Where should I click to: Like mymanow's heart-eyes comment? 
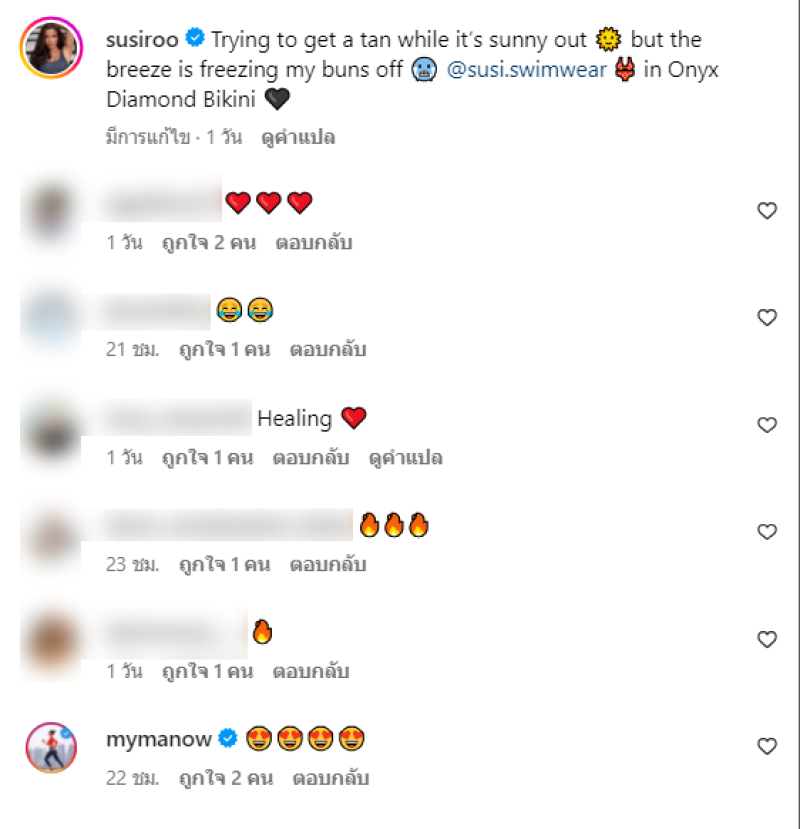click(767, 746)
